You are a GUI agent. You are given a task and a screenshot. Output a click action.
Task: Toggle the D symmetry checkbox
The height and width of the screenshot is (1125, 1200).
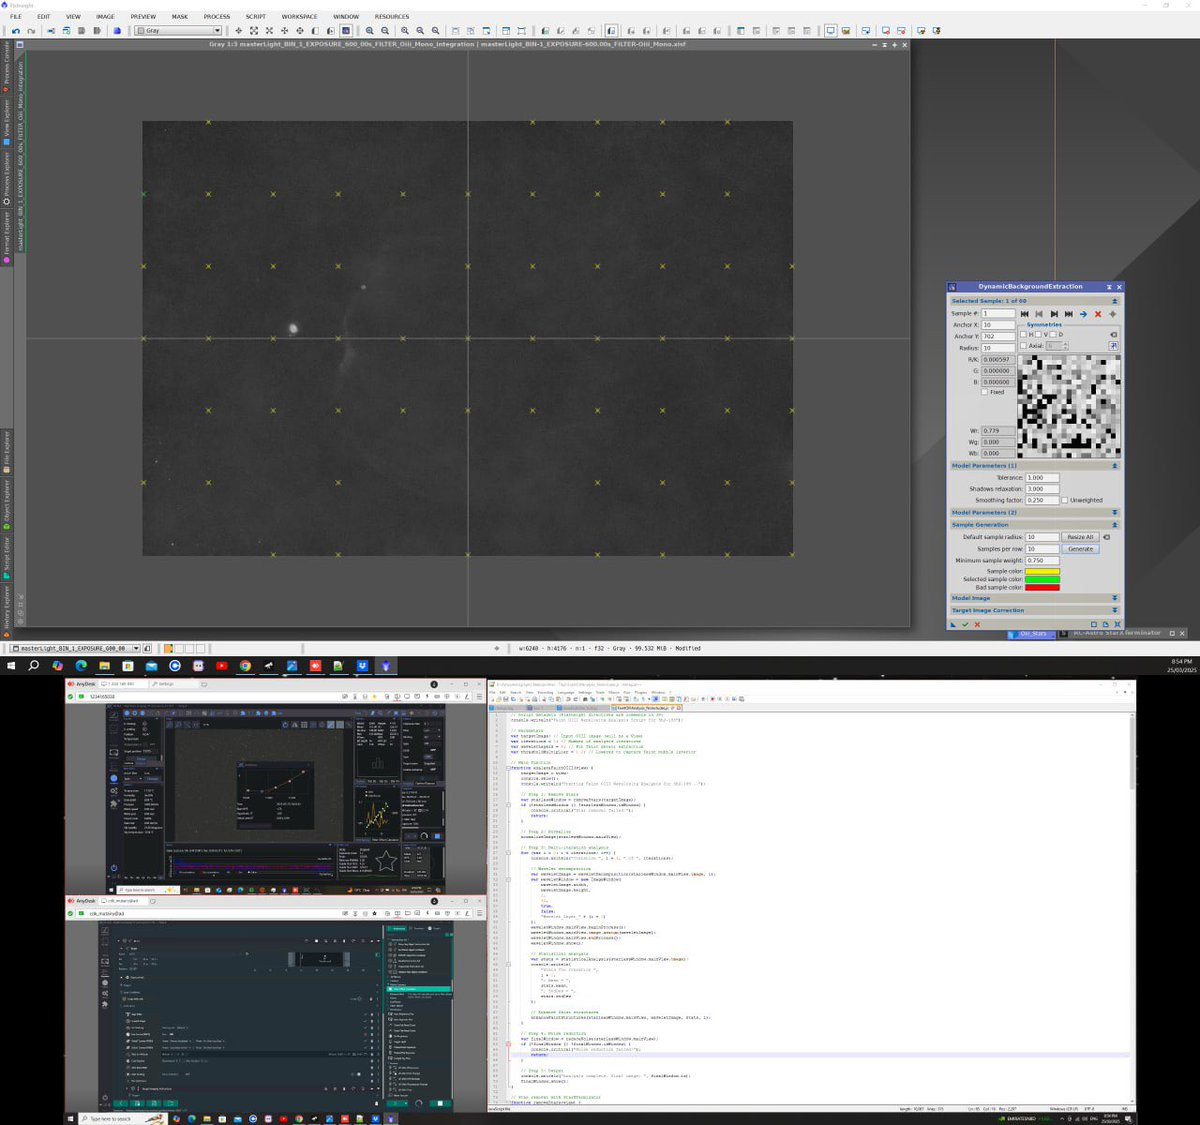click(1052, 335)
